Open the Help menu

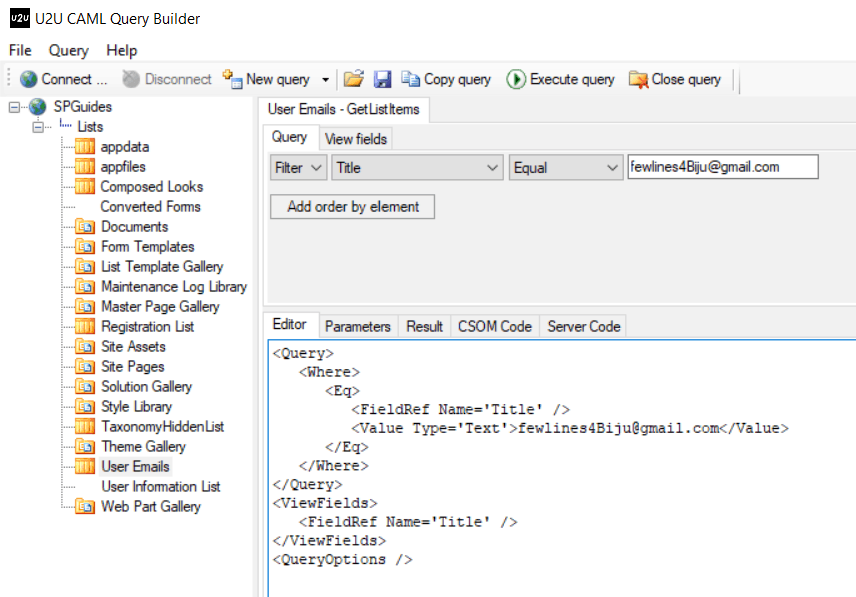(121, 50)
